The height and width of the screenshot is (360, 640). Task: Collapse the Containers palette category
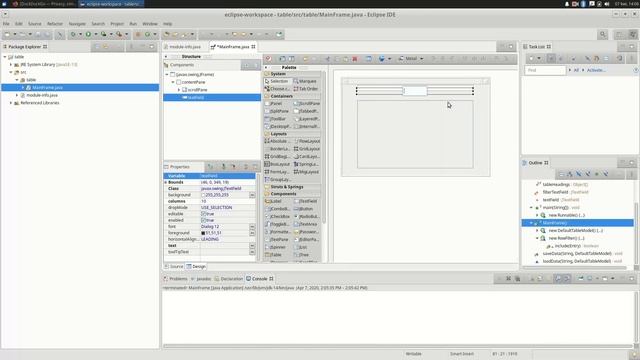(282, 96)
